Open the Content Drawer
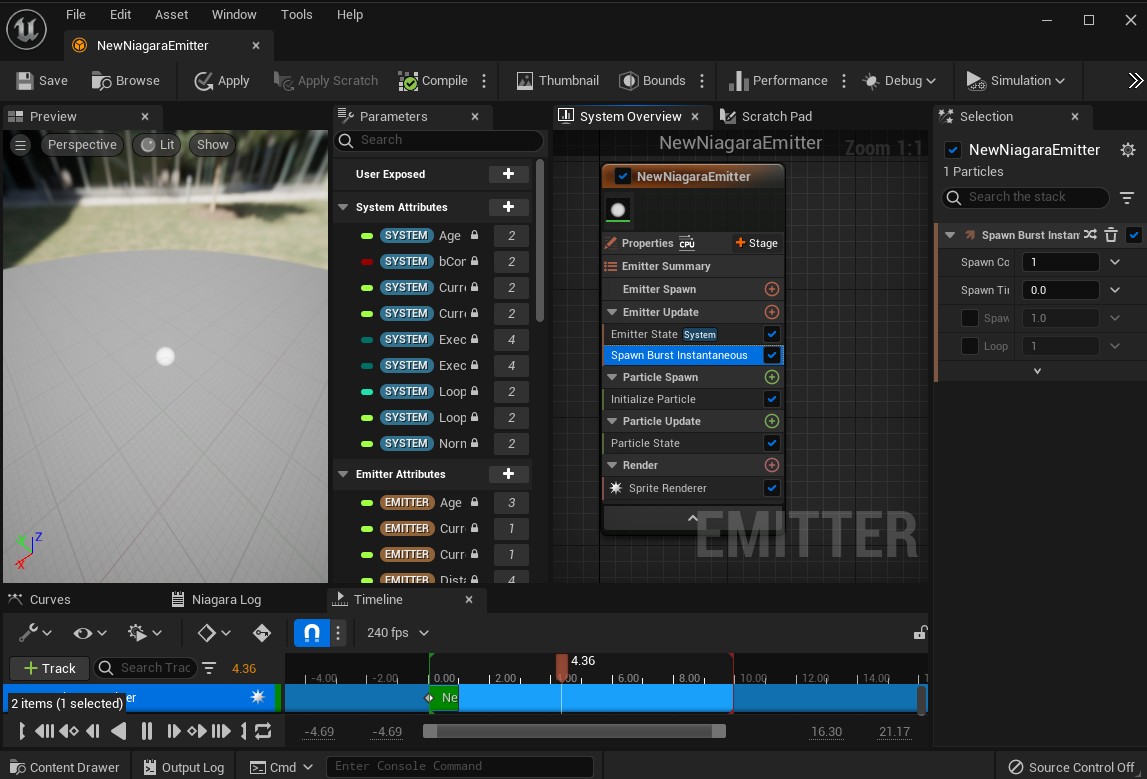 tap(64, 767)
